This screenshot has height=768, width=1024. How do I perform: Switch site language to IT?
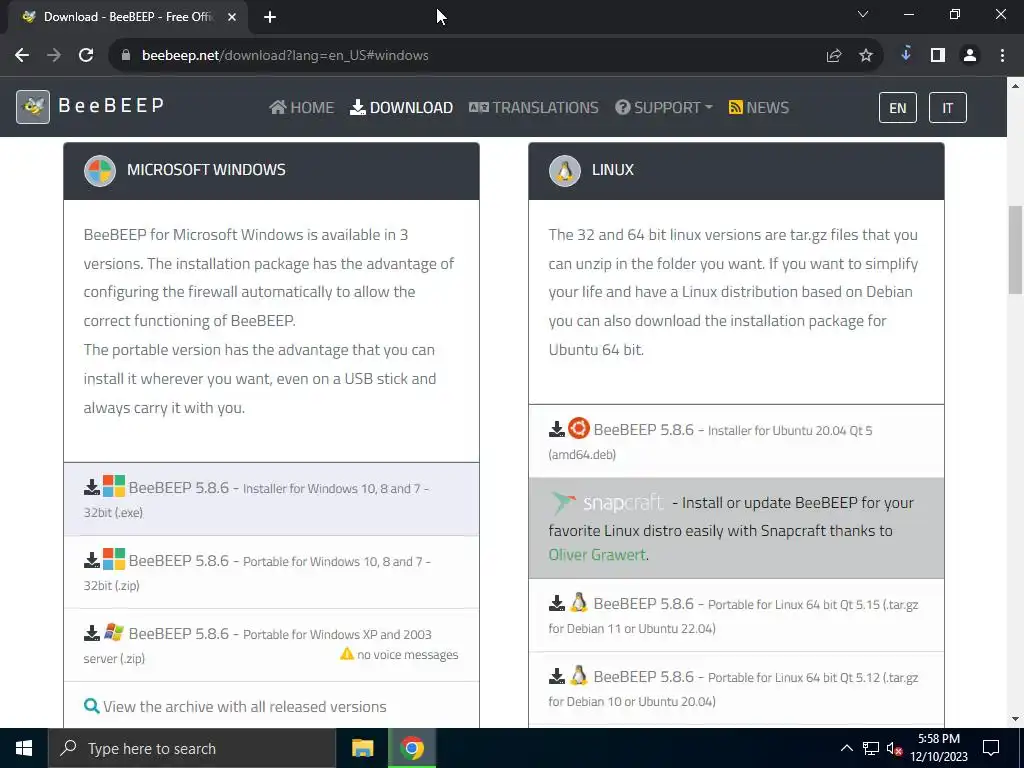click(947, 108)
